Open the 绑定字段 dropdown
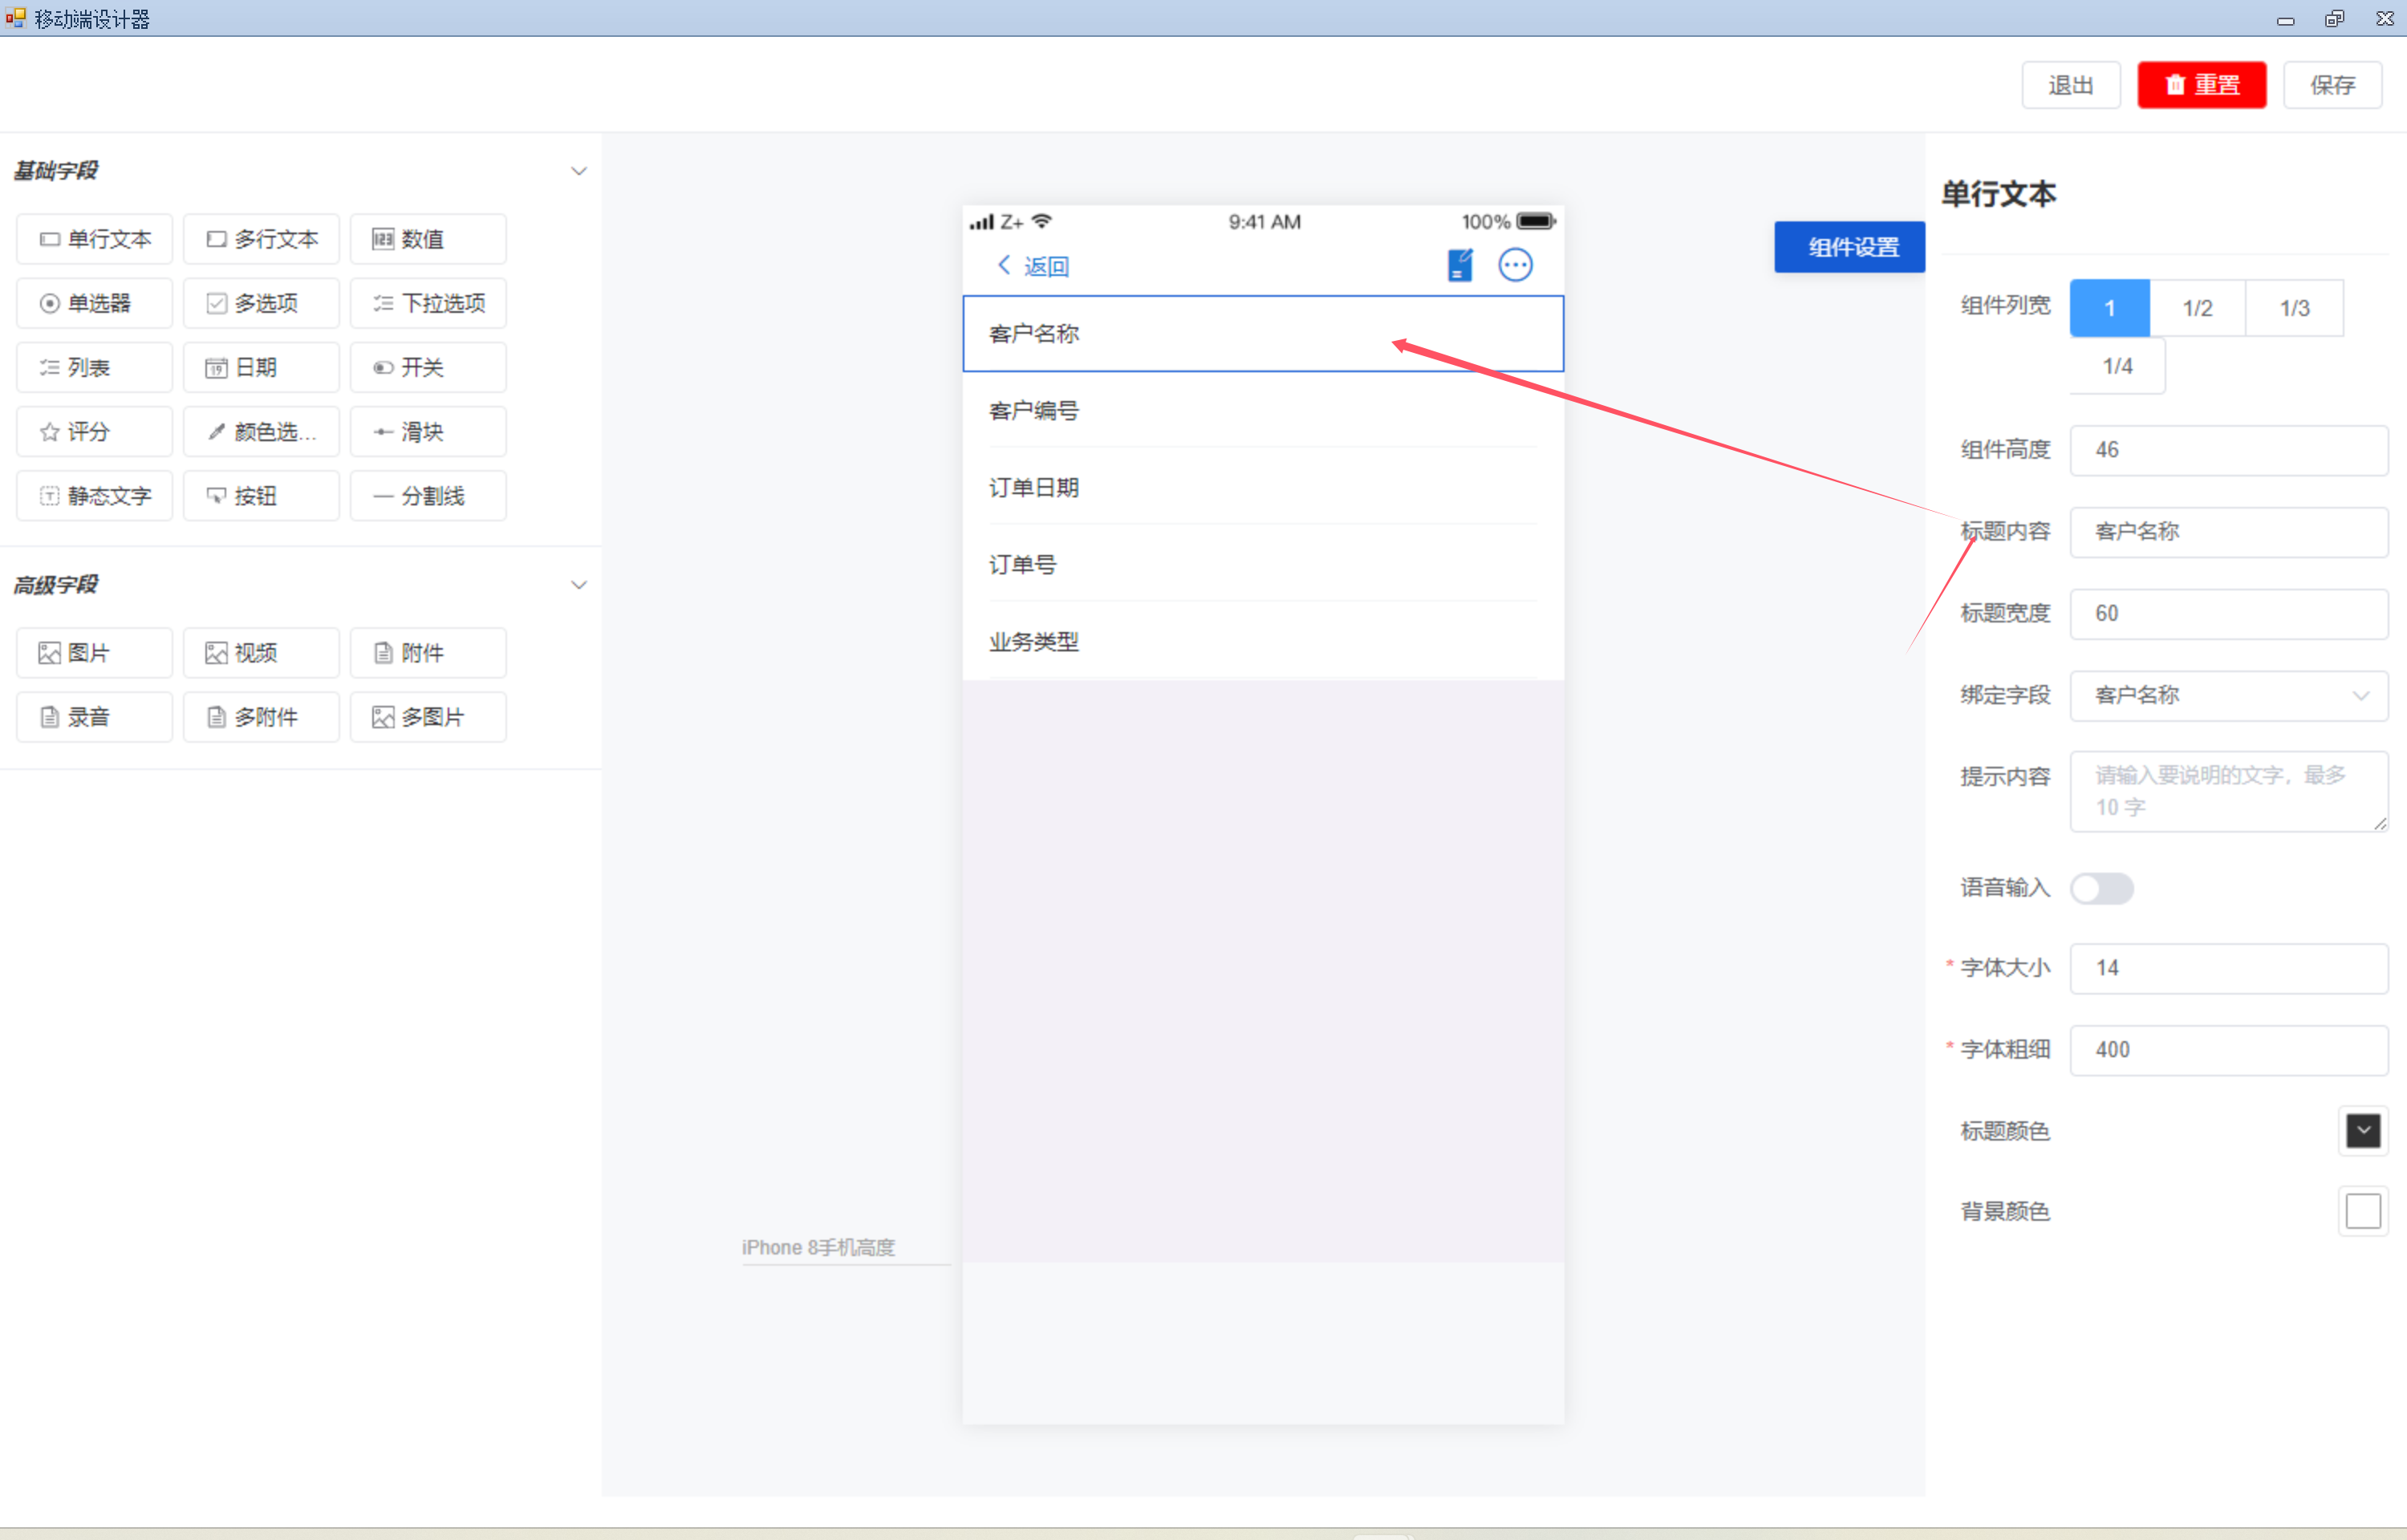 2228,695
